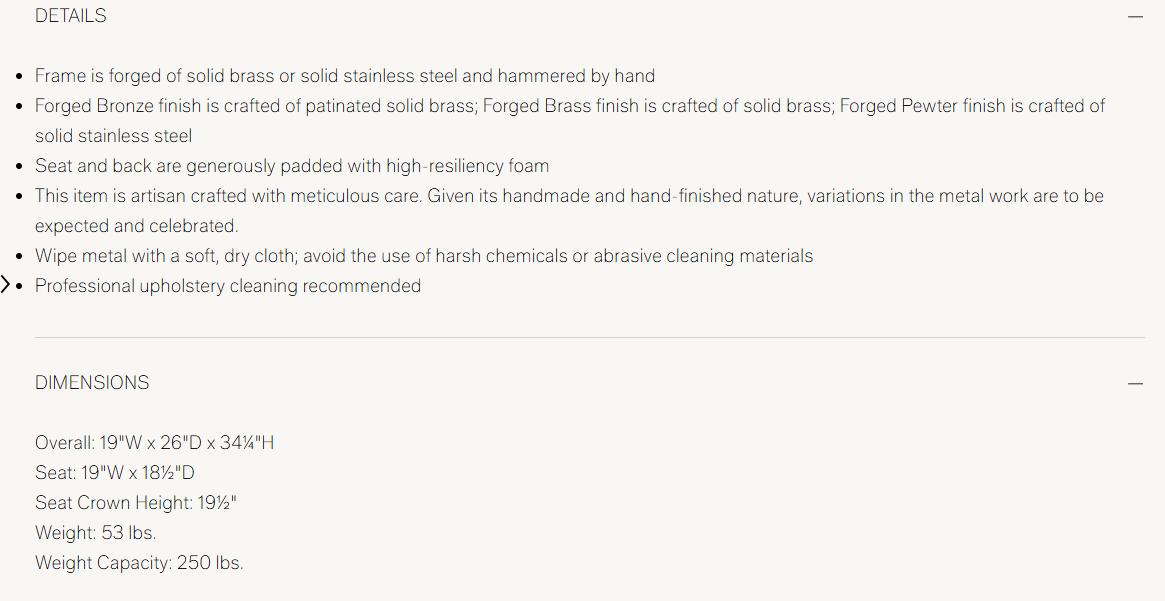Click the DETAILS section heading
1165x601 pixels.
pos(71,16)
